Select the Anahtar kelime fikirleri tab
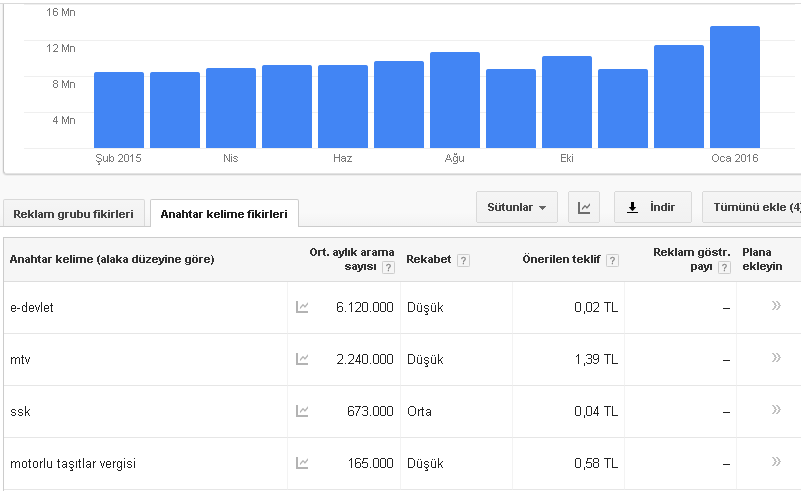This screenshot has height=491, width=801. coord(224,214)
